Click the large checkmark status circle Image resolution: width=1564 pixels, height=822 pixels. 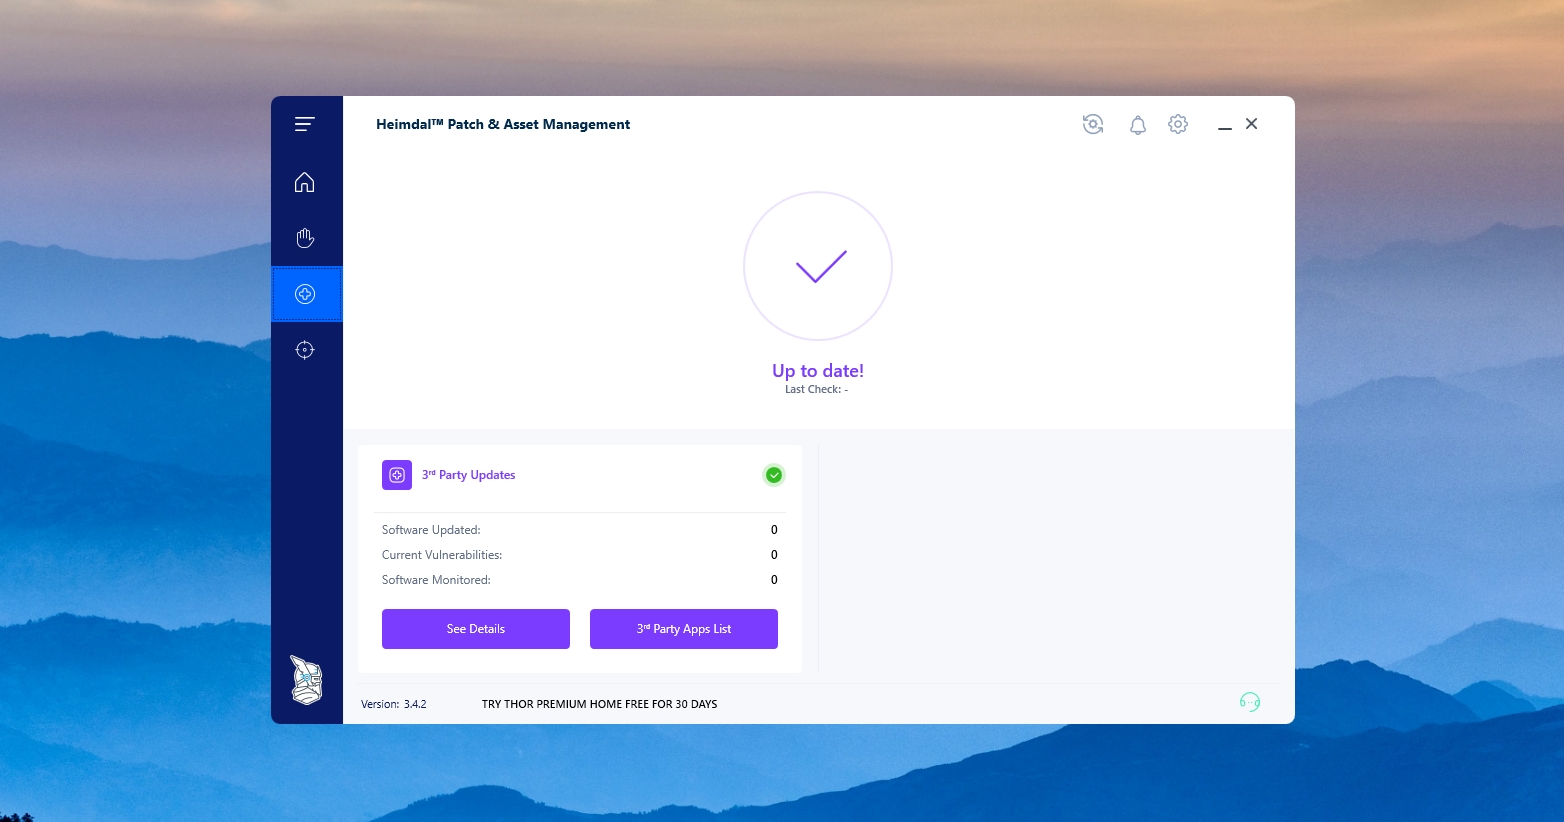coord(818,266)
